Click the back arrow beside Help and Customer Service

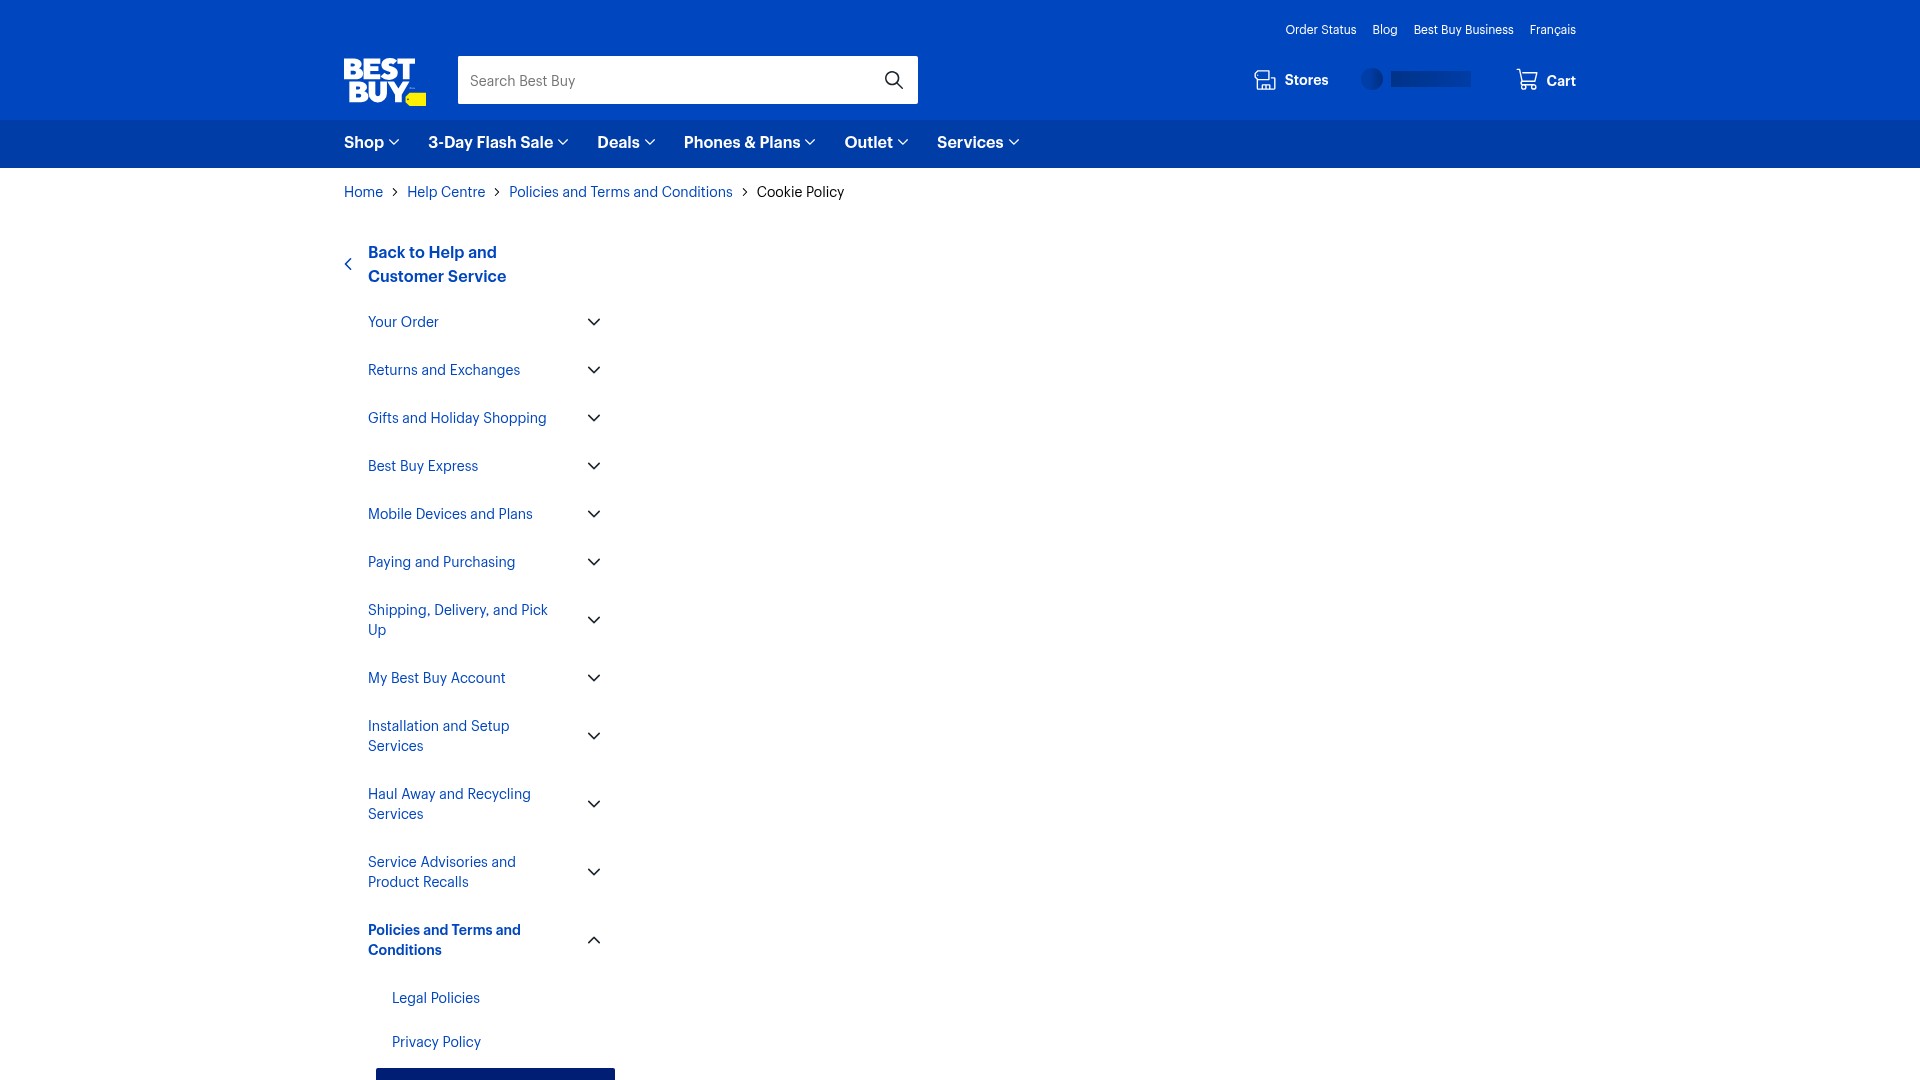[348, 265]
